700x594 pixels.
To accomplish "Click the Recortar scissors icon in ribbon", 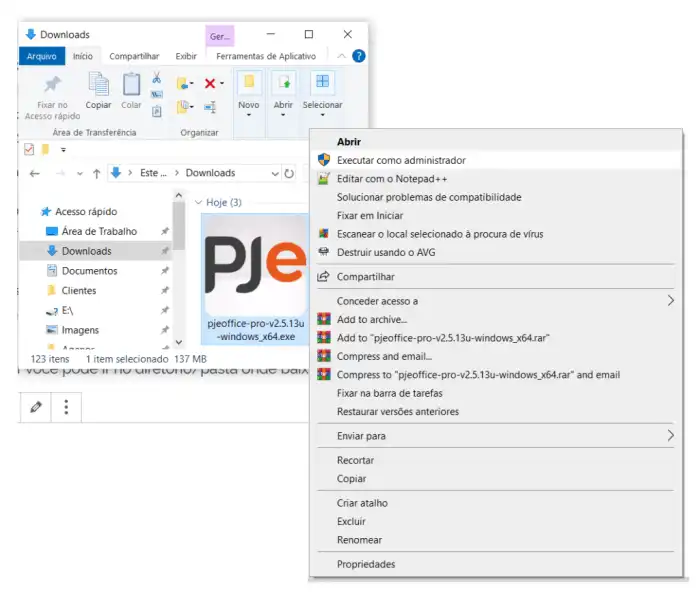I will point(157,78).
